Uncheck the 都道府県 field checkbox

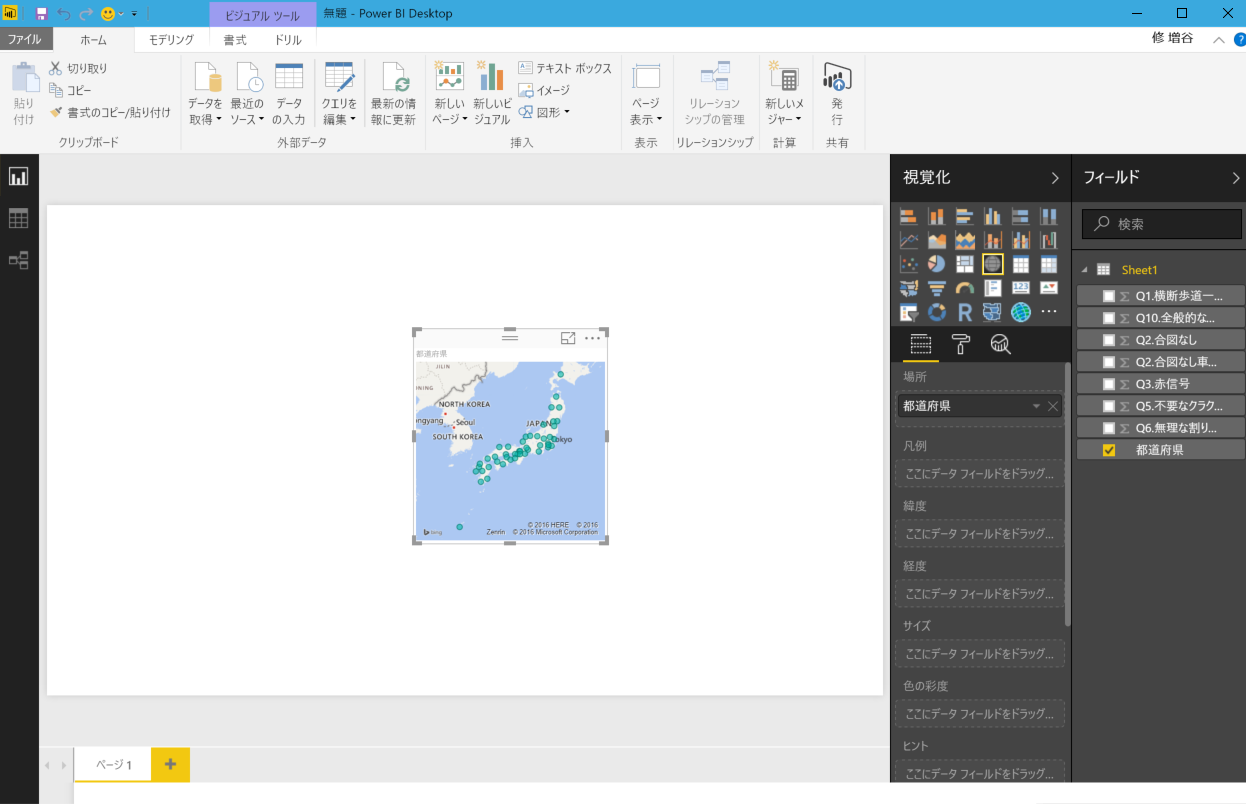click(1109, 450)
